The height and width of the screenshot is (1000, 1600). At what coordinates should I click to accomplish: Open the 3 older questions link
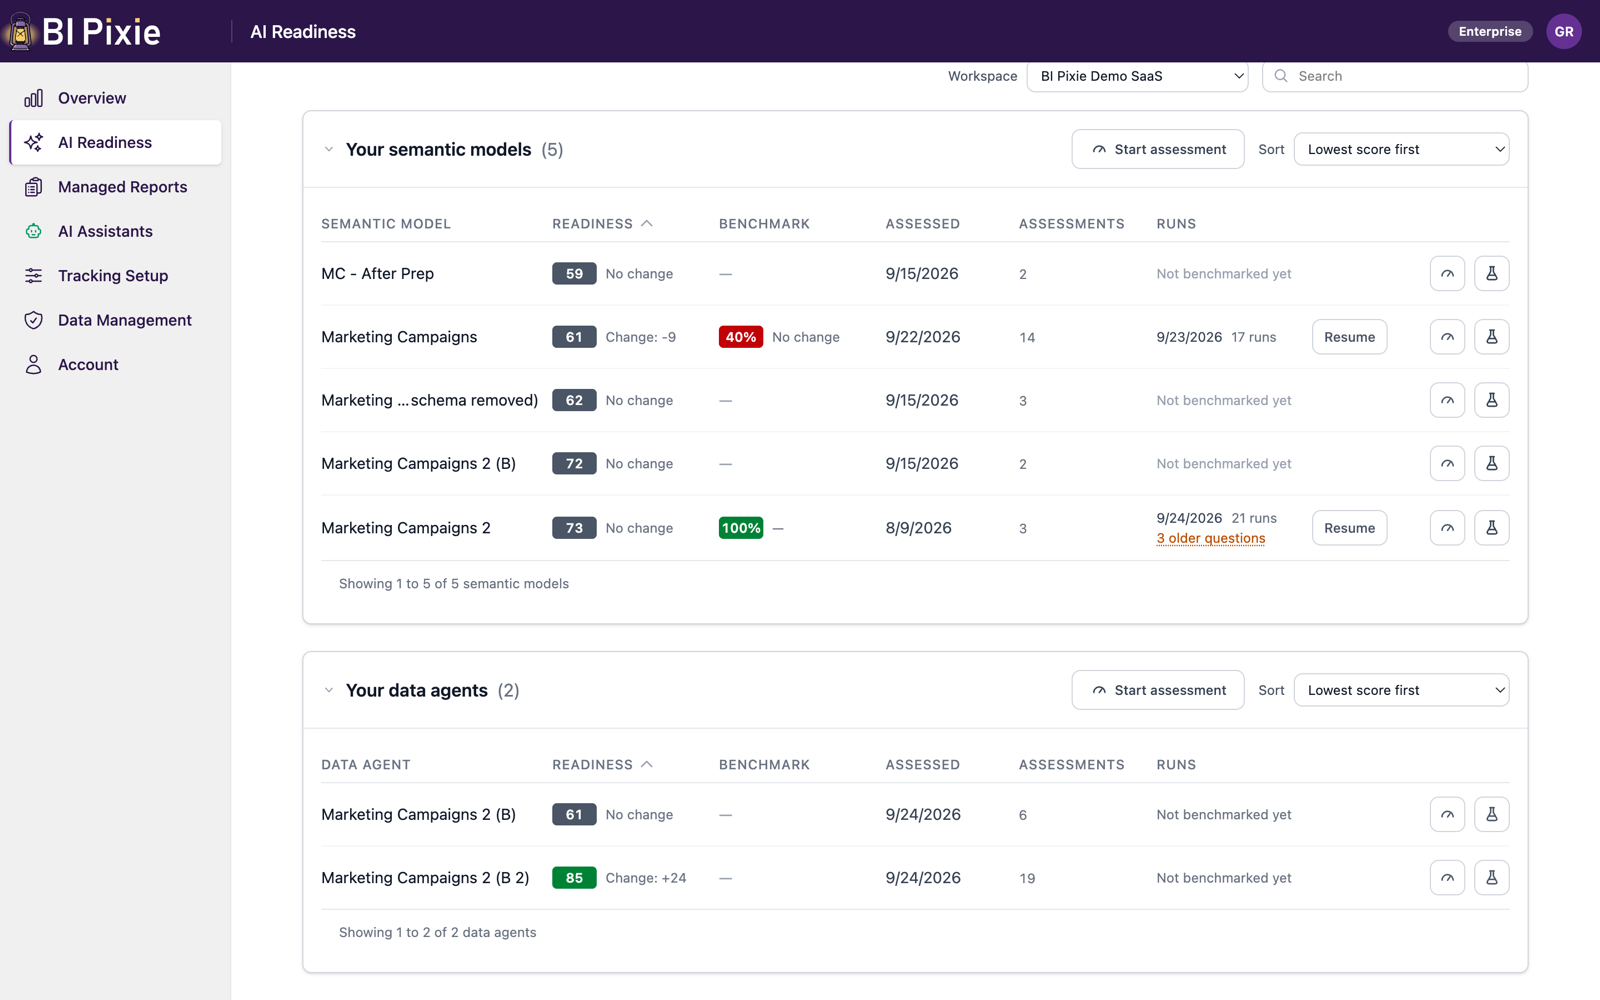point(1211,538)
